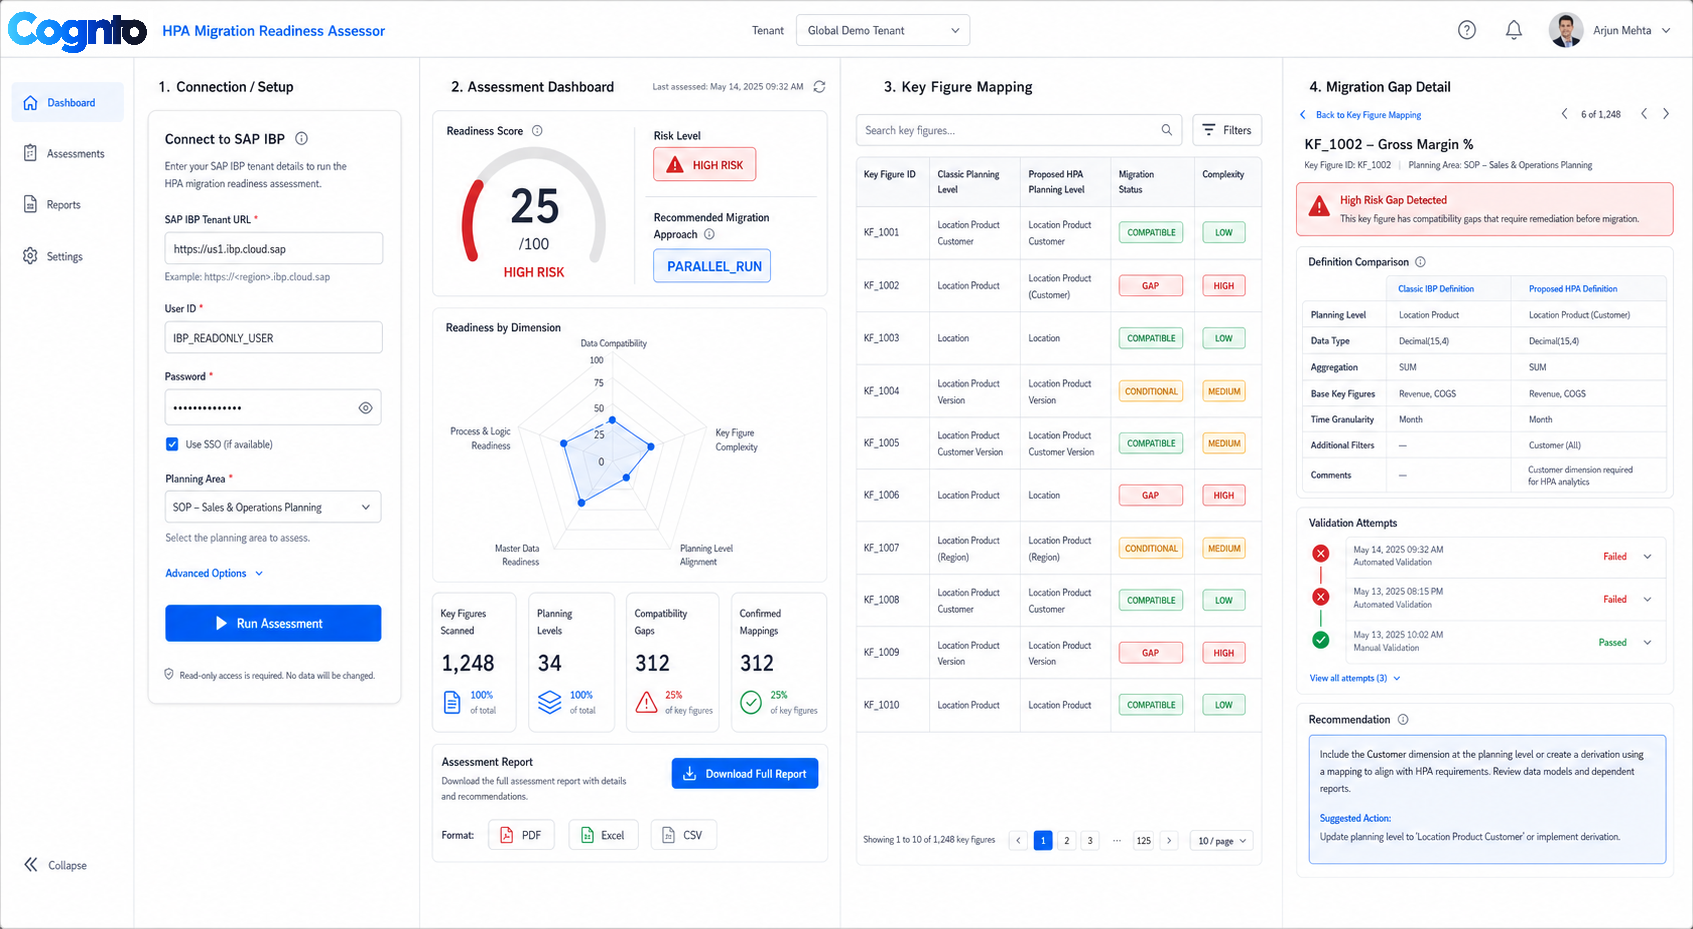Go to page 2 of key figures
1693x929 pixels.
pyautogui.click(x=1067, y=841)
